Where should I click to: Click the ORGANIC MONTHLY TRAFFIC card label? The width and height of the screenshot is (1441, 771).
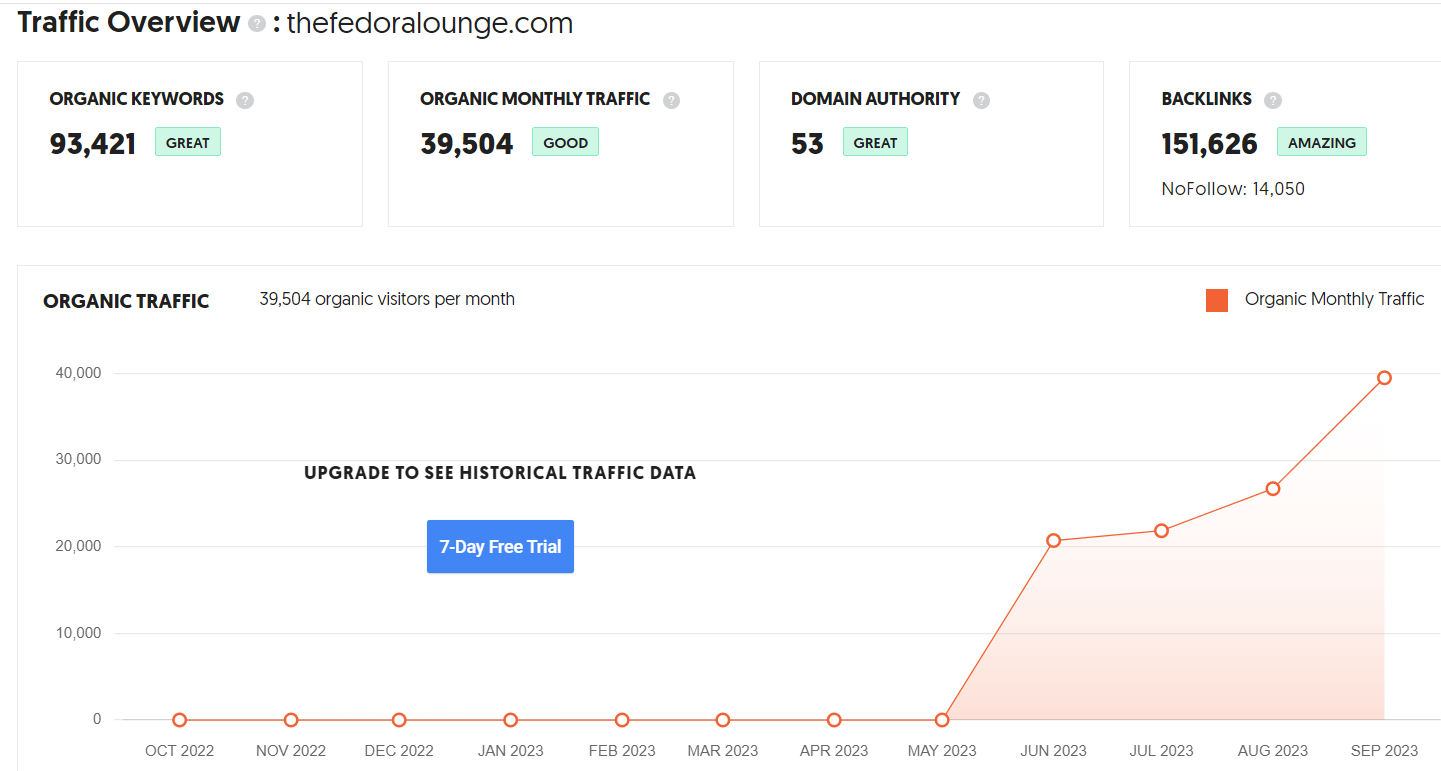coord(535,99)
